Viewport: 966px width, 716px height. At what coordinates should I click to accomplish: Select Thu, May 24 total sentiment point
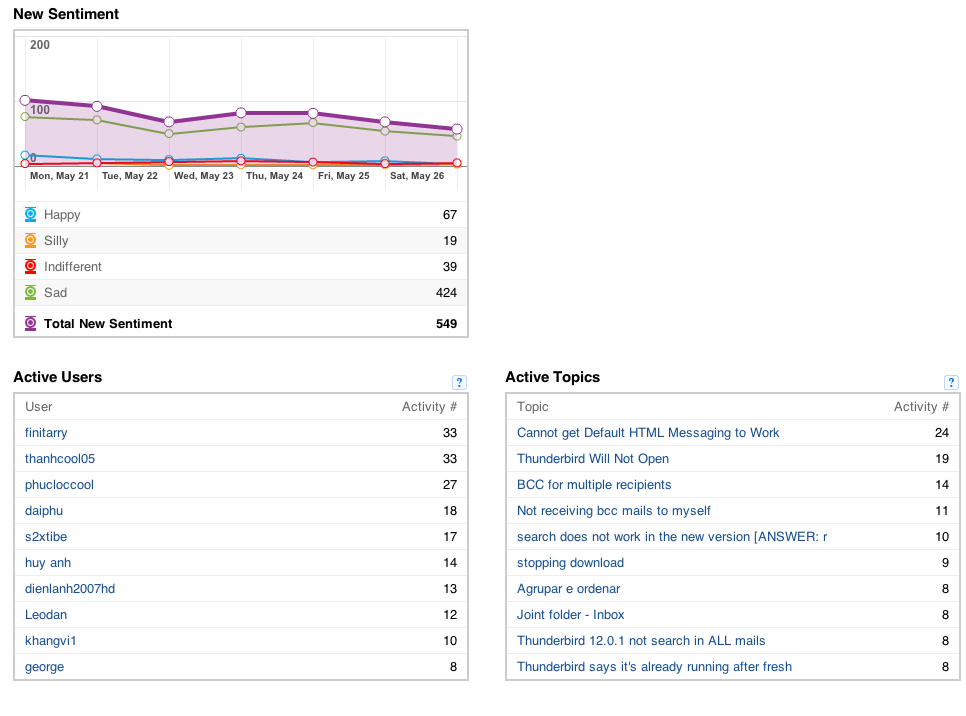241,113
